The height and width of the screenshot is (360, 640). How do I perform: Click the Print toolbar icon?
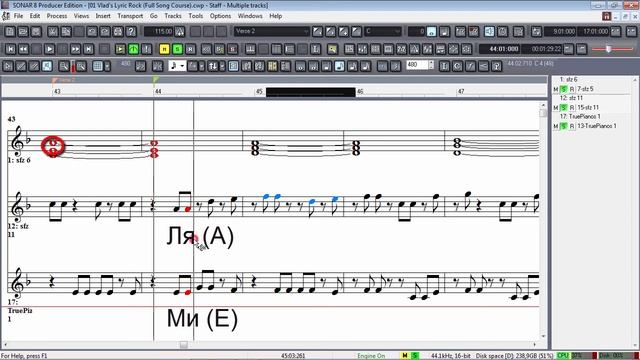point(118,31)
